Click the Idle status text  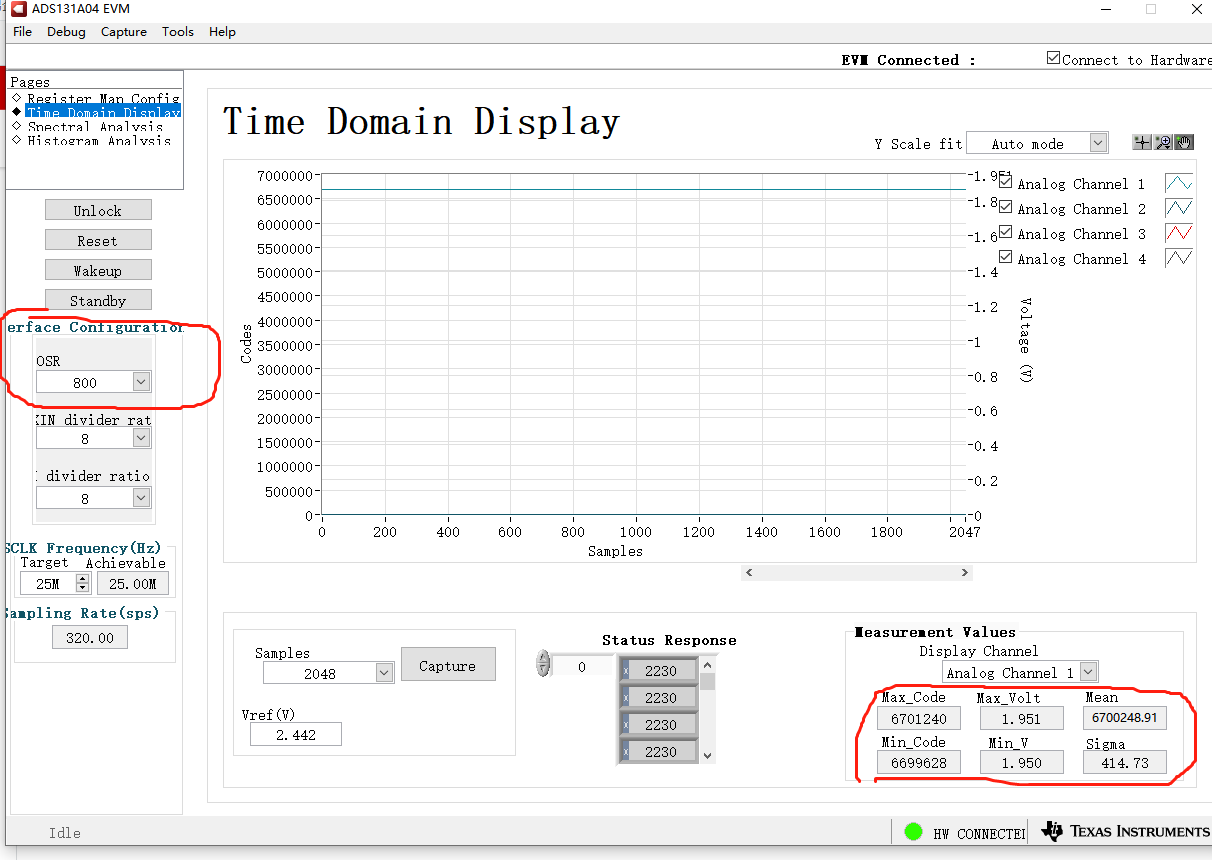pyautogui.click(x=65, y=832)
